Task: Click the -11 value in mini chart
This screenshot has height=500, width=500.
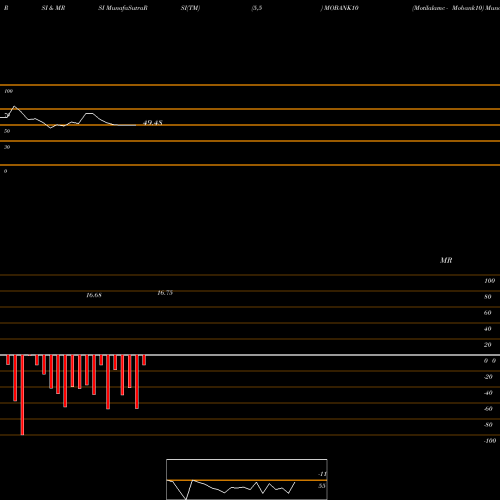Action: pyautogui.click(x=322, y=474)
